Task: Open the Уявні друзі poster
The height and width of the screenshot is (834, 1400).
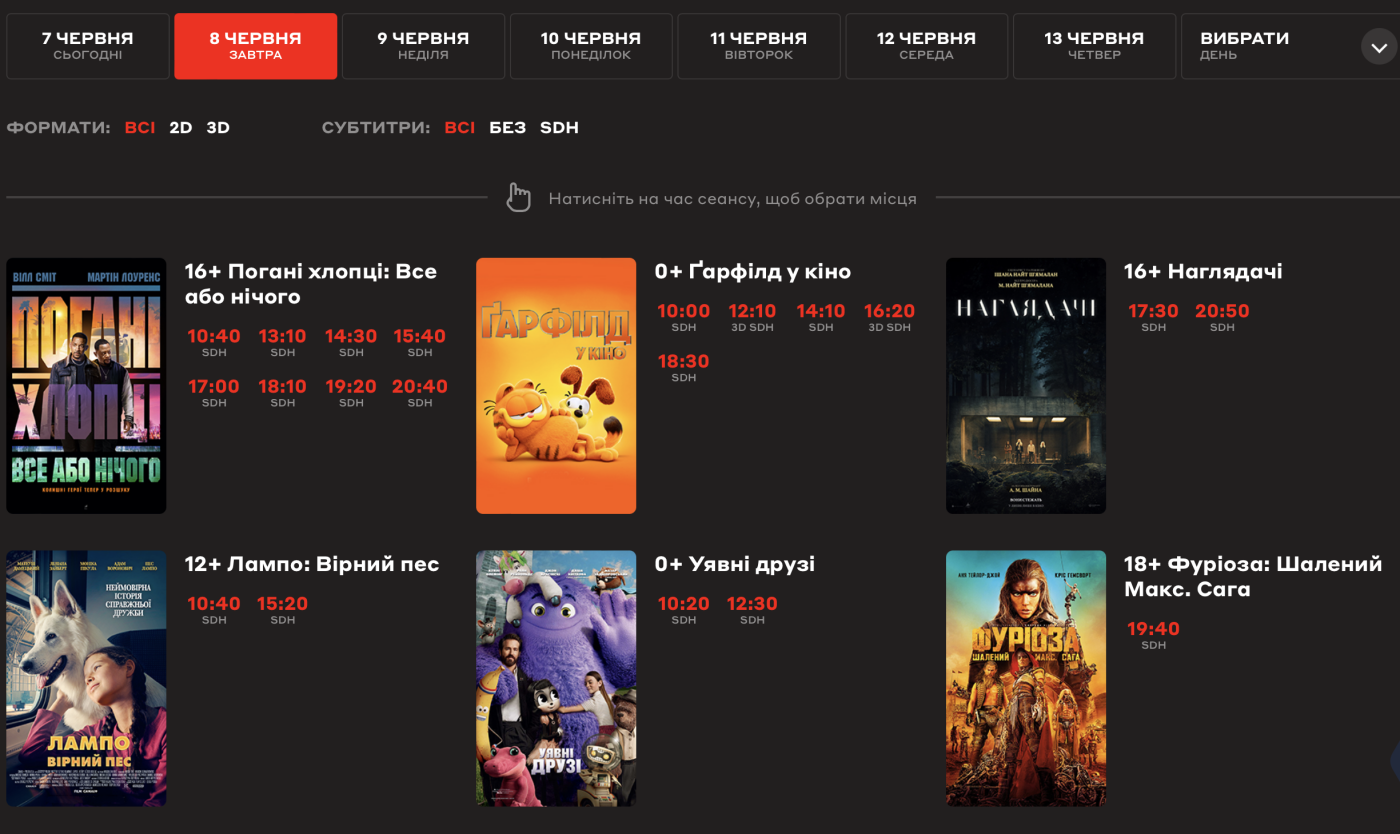Action: click(x=556, y=678)
